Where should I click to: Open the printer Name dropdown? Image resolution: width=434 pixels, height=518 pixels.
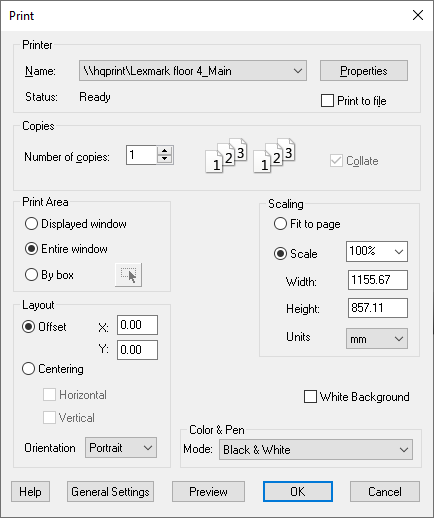[x=193, y=71]
